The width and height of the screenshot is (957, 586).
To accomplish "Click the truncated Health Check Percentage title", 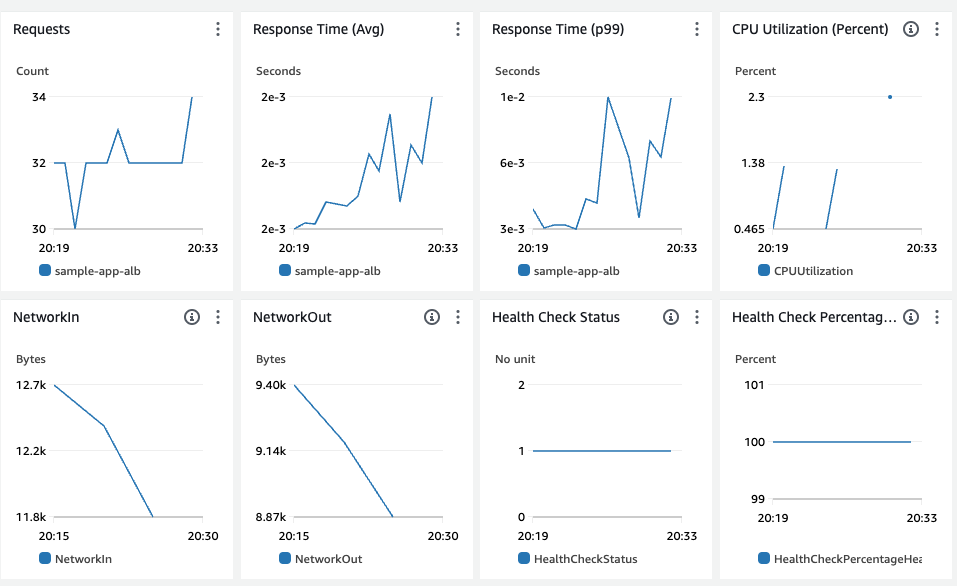I will pos(814,317).
